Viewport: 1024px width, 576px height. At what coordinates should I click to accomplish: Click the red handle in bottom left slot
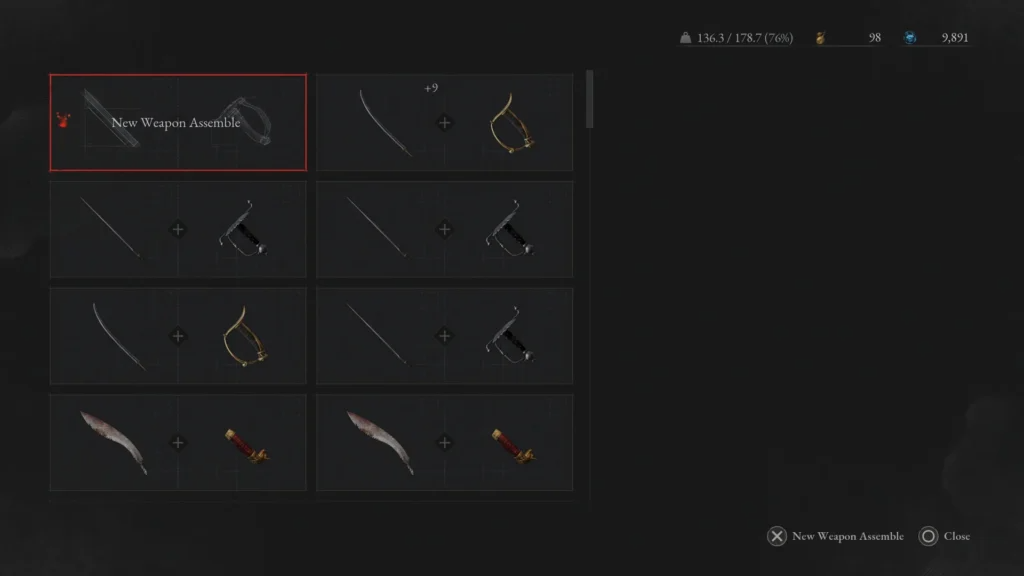(x=247, y=445)
